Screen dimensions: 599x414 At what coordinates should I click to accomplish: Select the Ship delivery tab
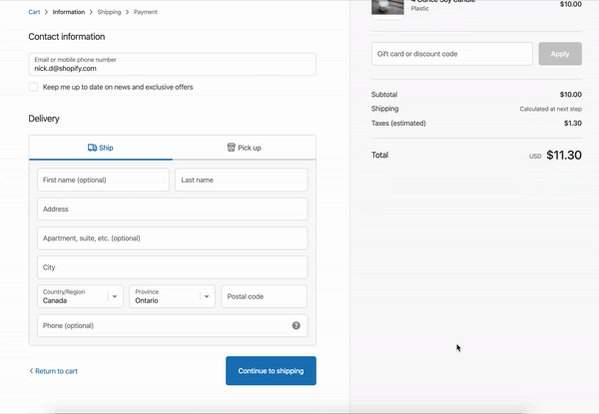click(x=101, y=148)
